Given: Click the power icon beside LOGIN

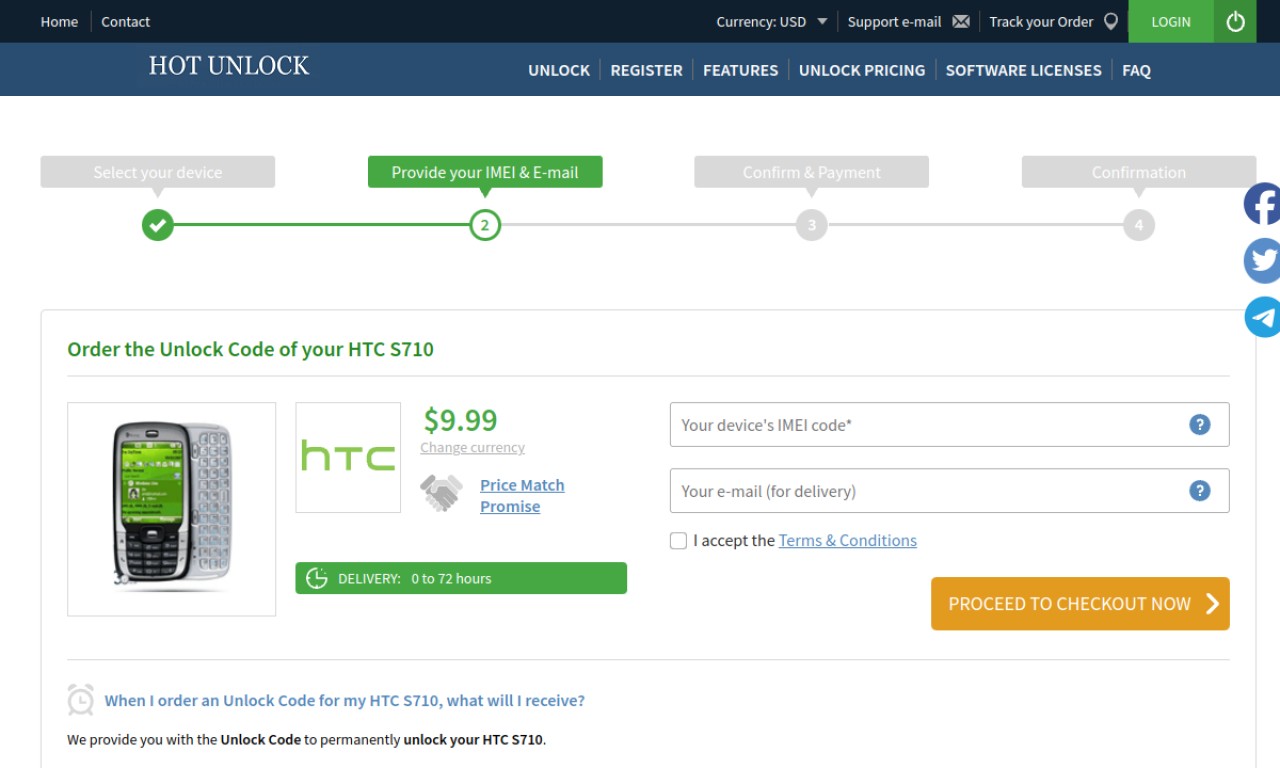Looking at the screenshot, I should (x=1235, y=21).
